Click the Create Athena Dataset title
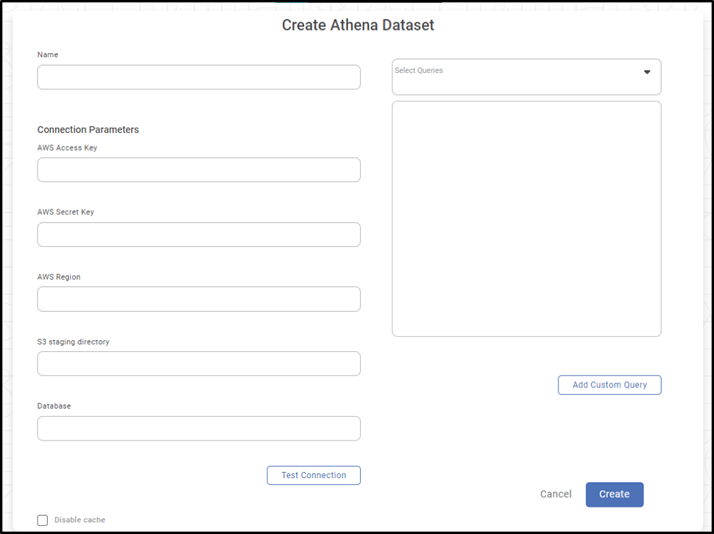 (x=358, y=25)
